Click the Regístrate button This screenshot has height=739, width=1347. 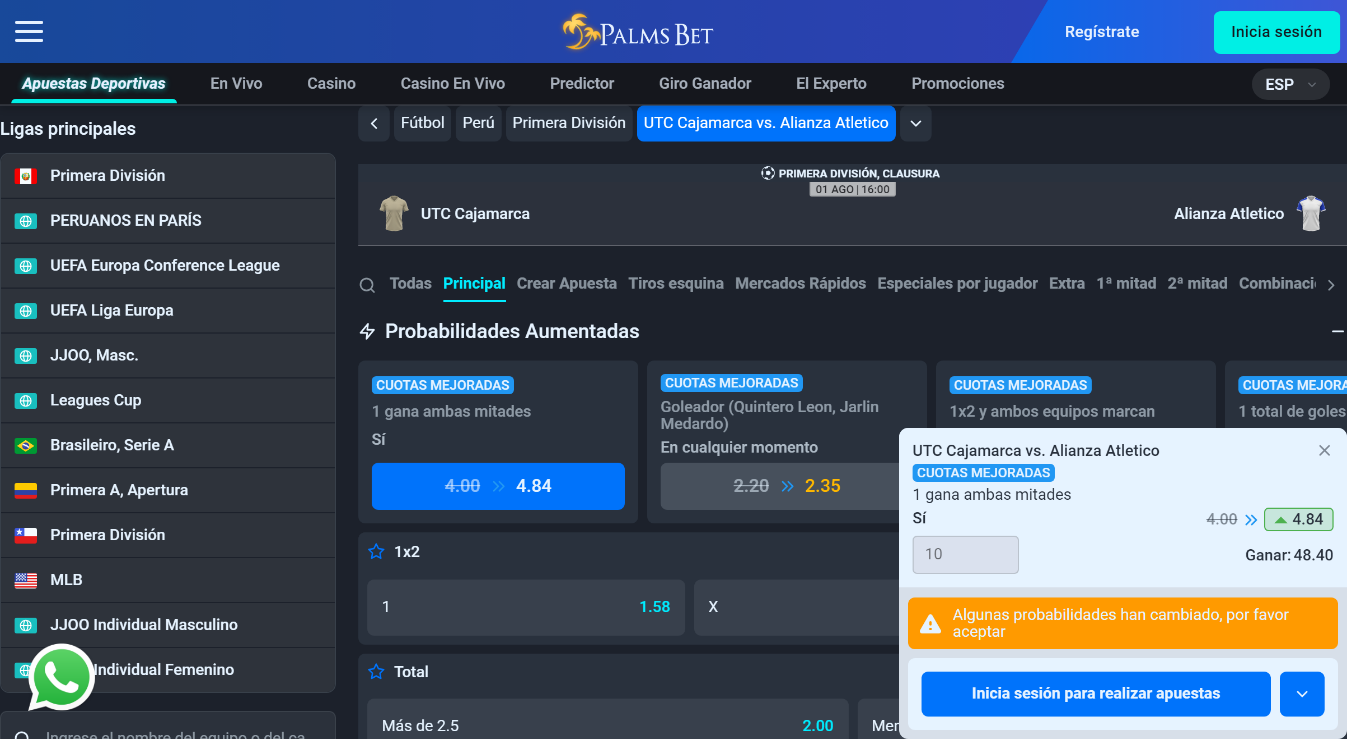pos(1102,32)
